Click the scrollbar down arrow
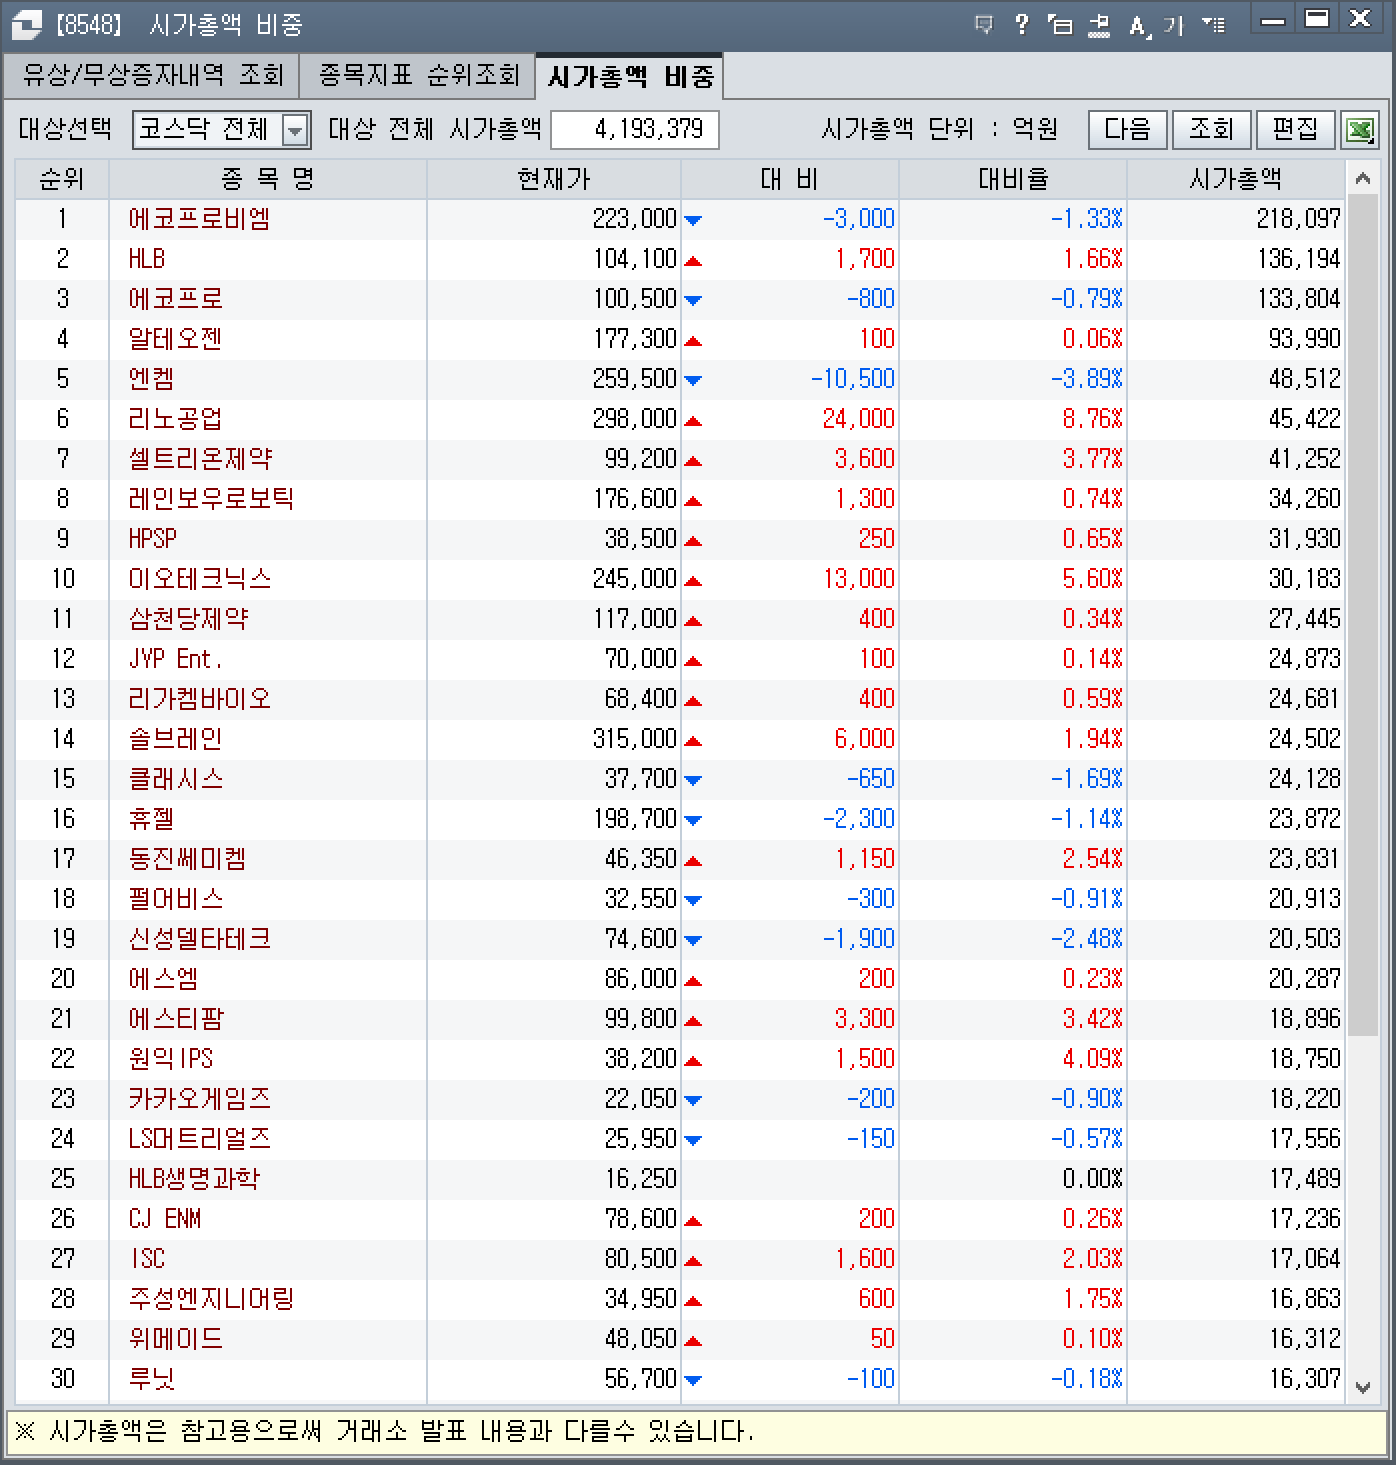The width and height of the screenshot is (1396, 1465). pos(1362,1387)
